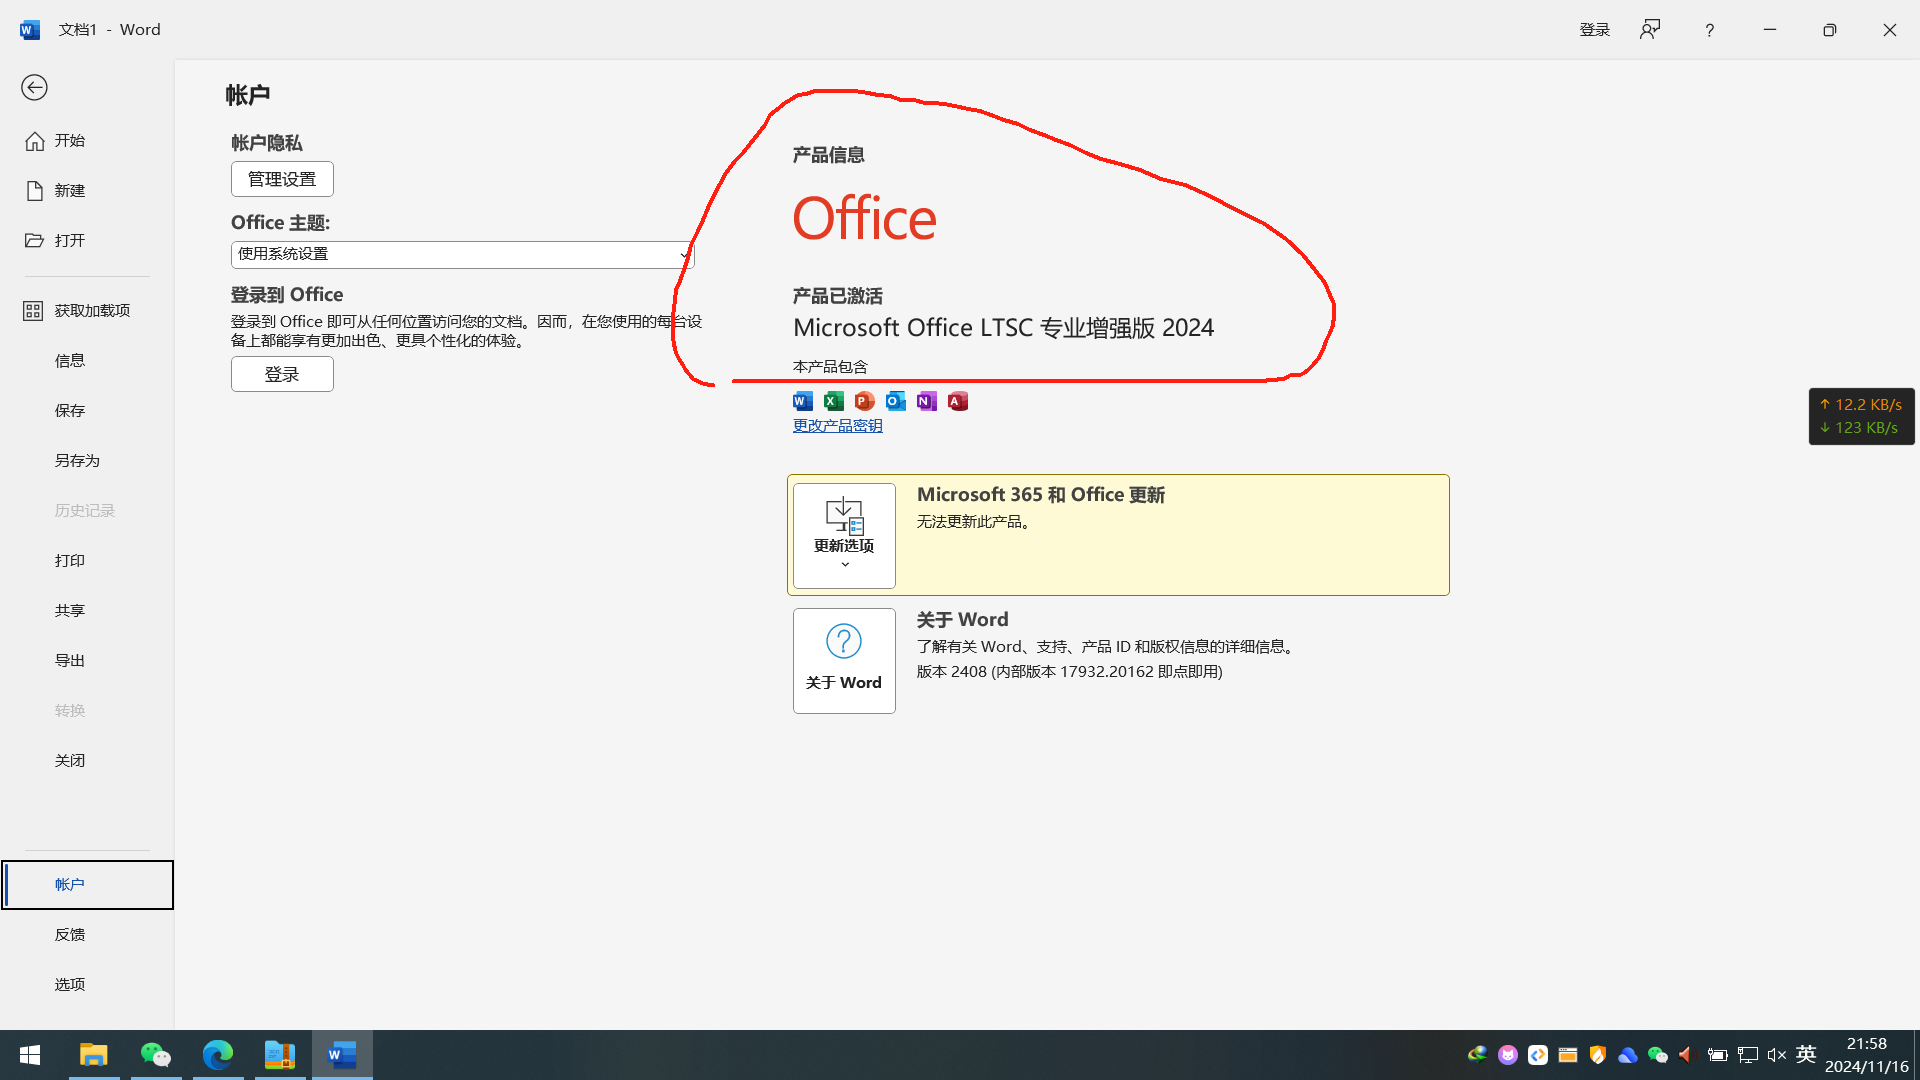
Task: Open the 导出 page
Action: point(87,661)
